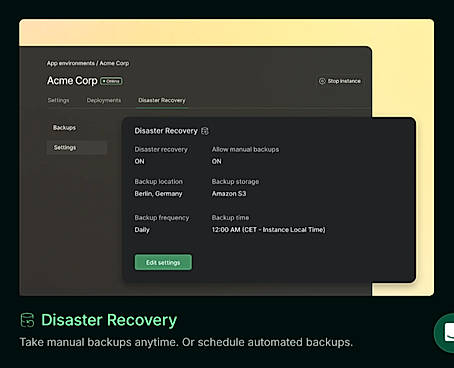The width and height of the screenshot is (454, 368).
Task: Click the stop icon in Stop instance
Action: pyautogui.click(x=322, y=81)
